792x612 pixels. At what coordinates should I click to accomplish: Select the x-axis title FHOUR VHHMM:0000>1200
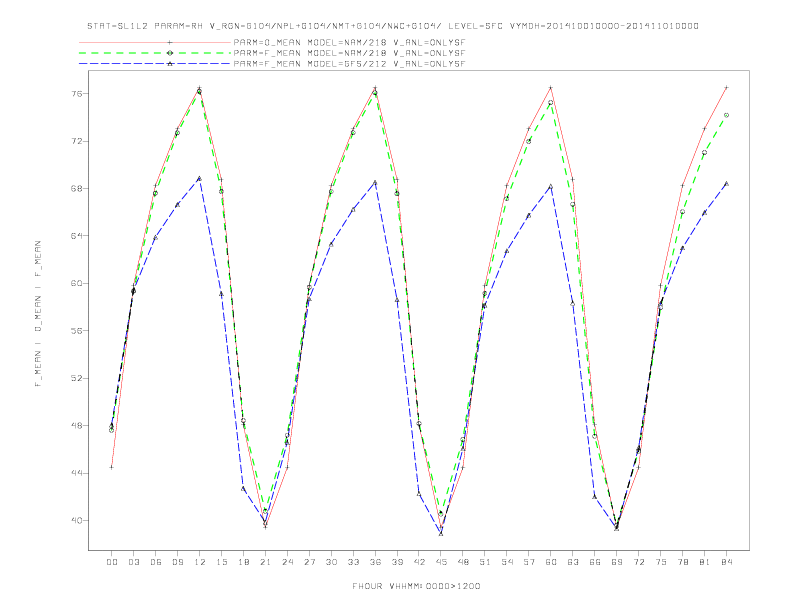416,586
